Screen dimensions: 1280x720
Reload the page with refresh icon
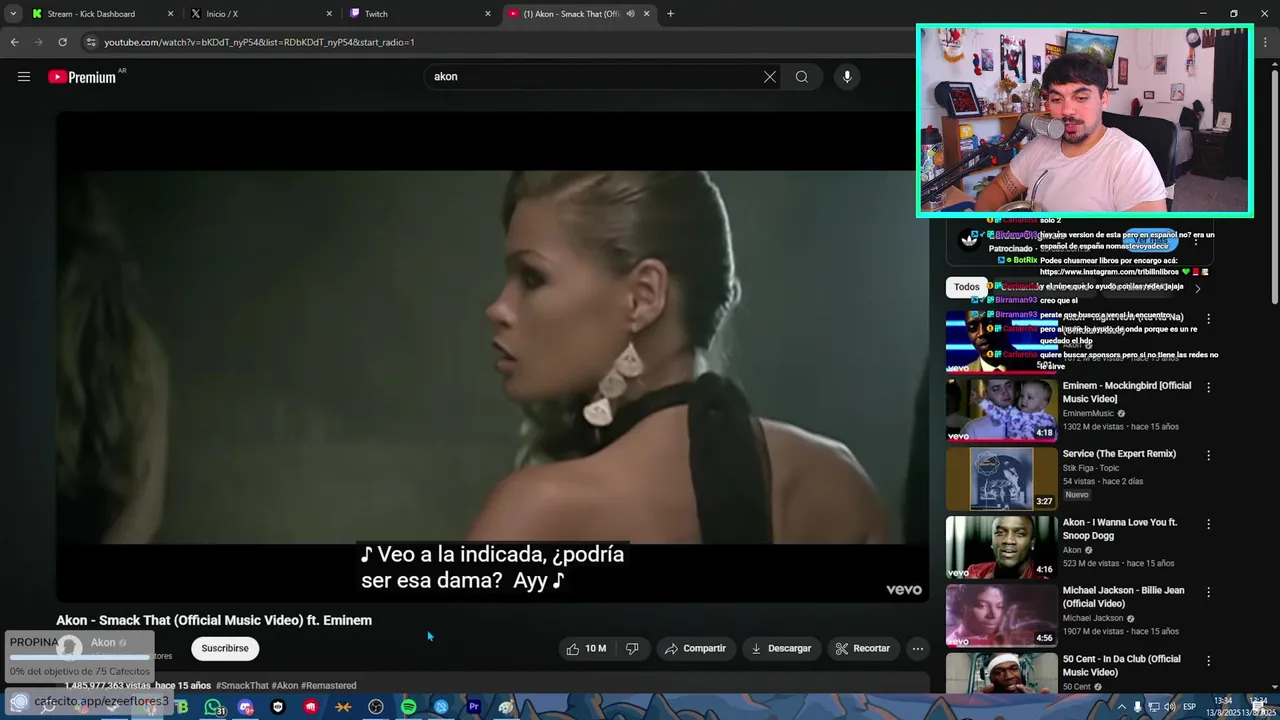(62, 42)
